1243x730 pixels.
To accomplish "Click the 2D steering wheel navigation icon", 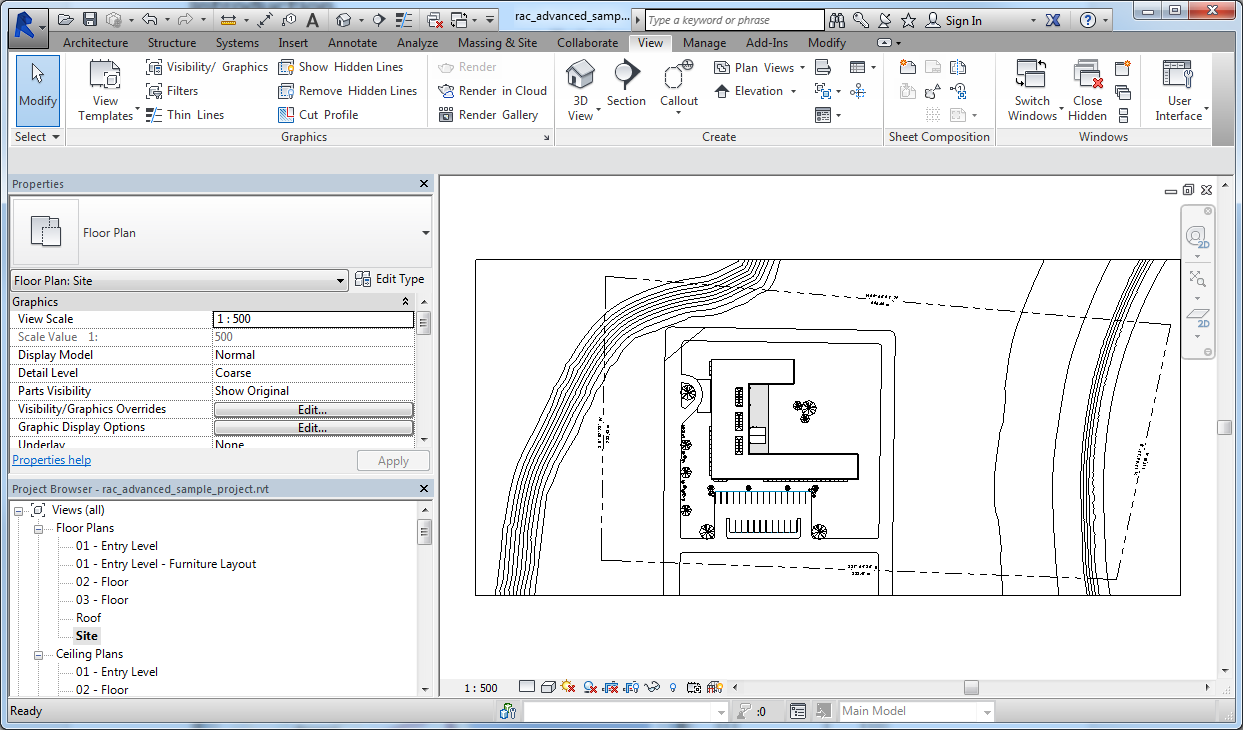I will 1196,238.
